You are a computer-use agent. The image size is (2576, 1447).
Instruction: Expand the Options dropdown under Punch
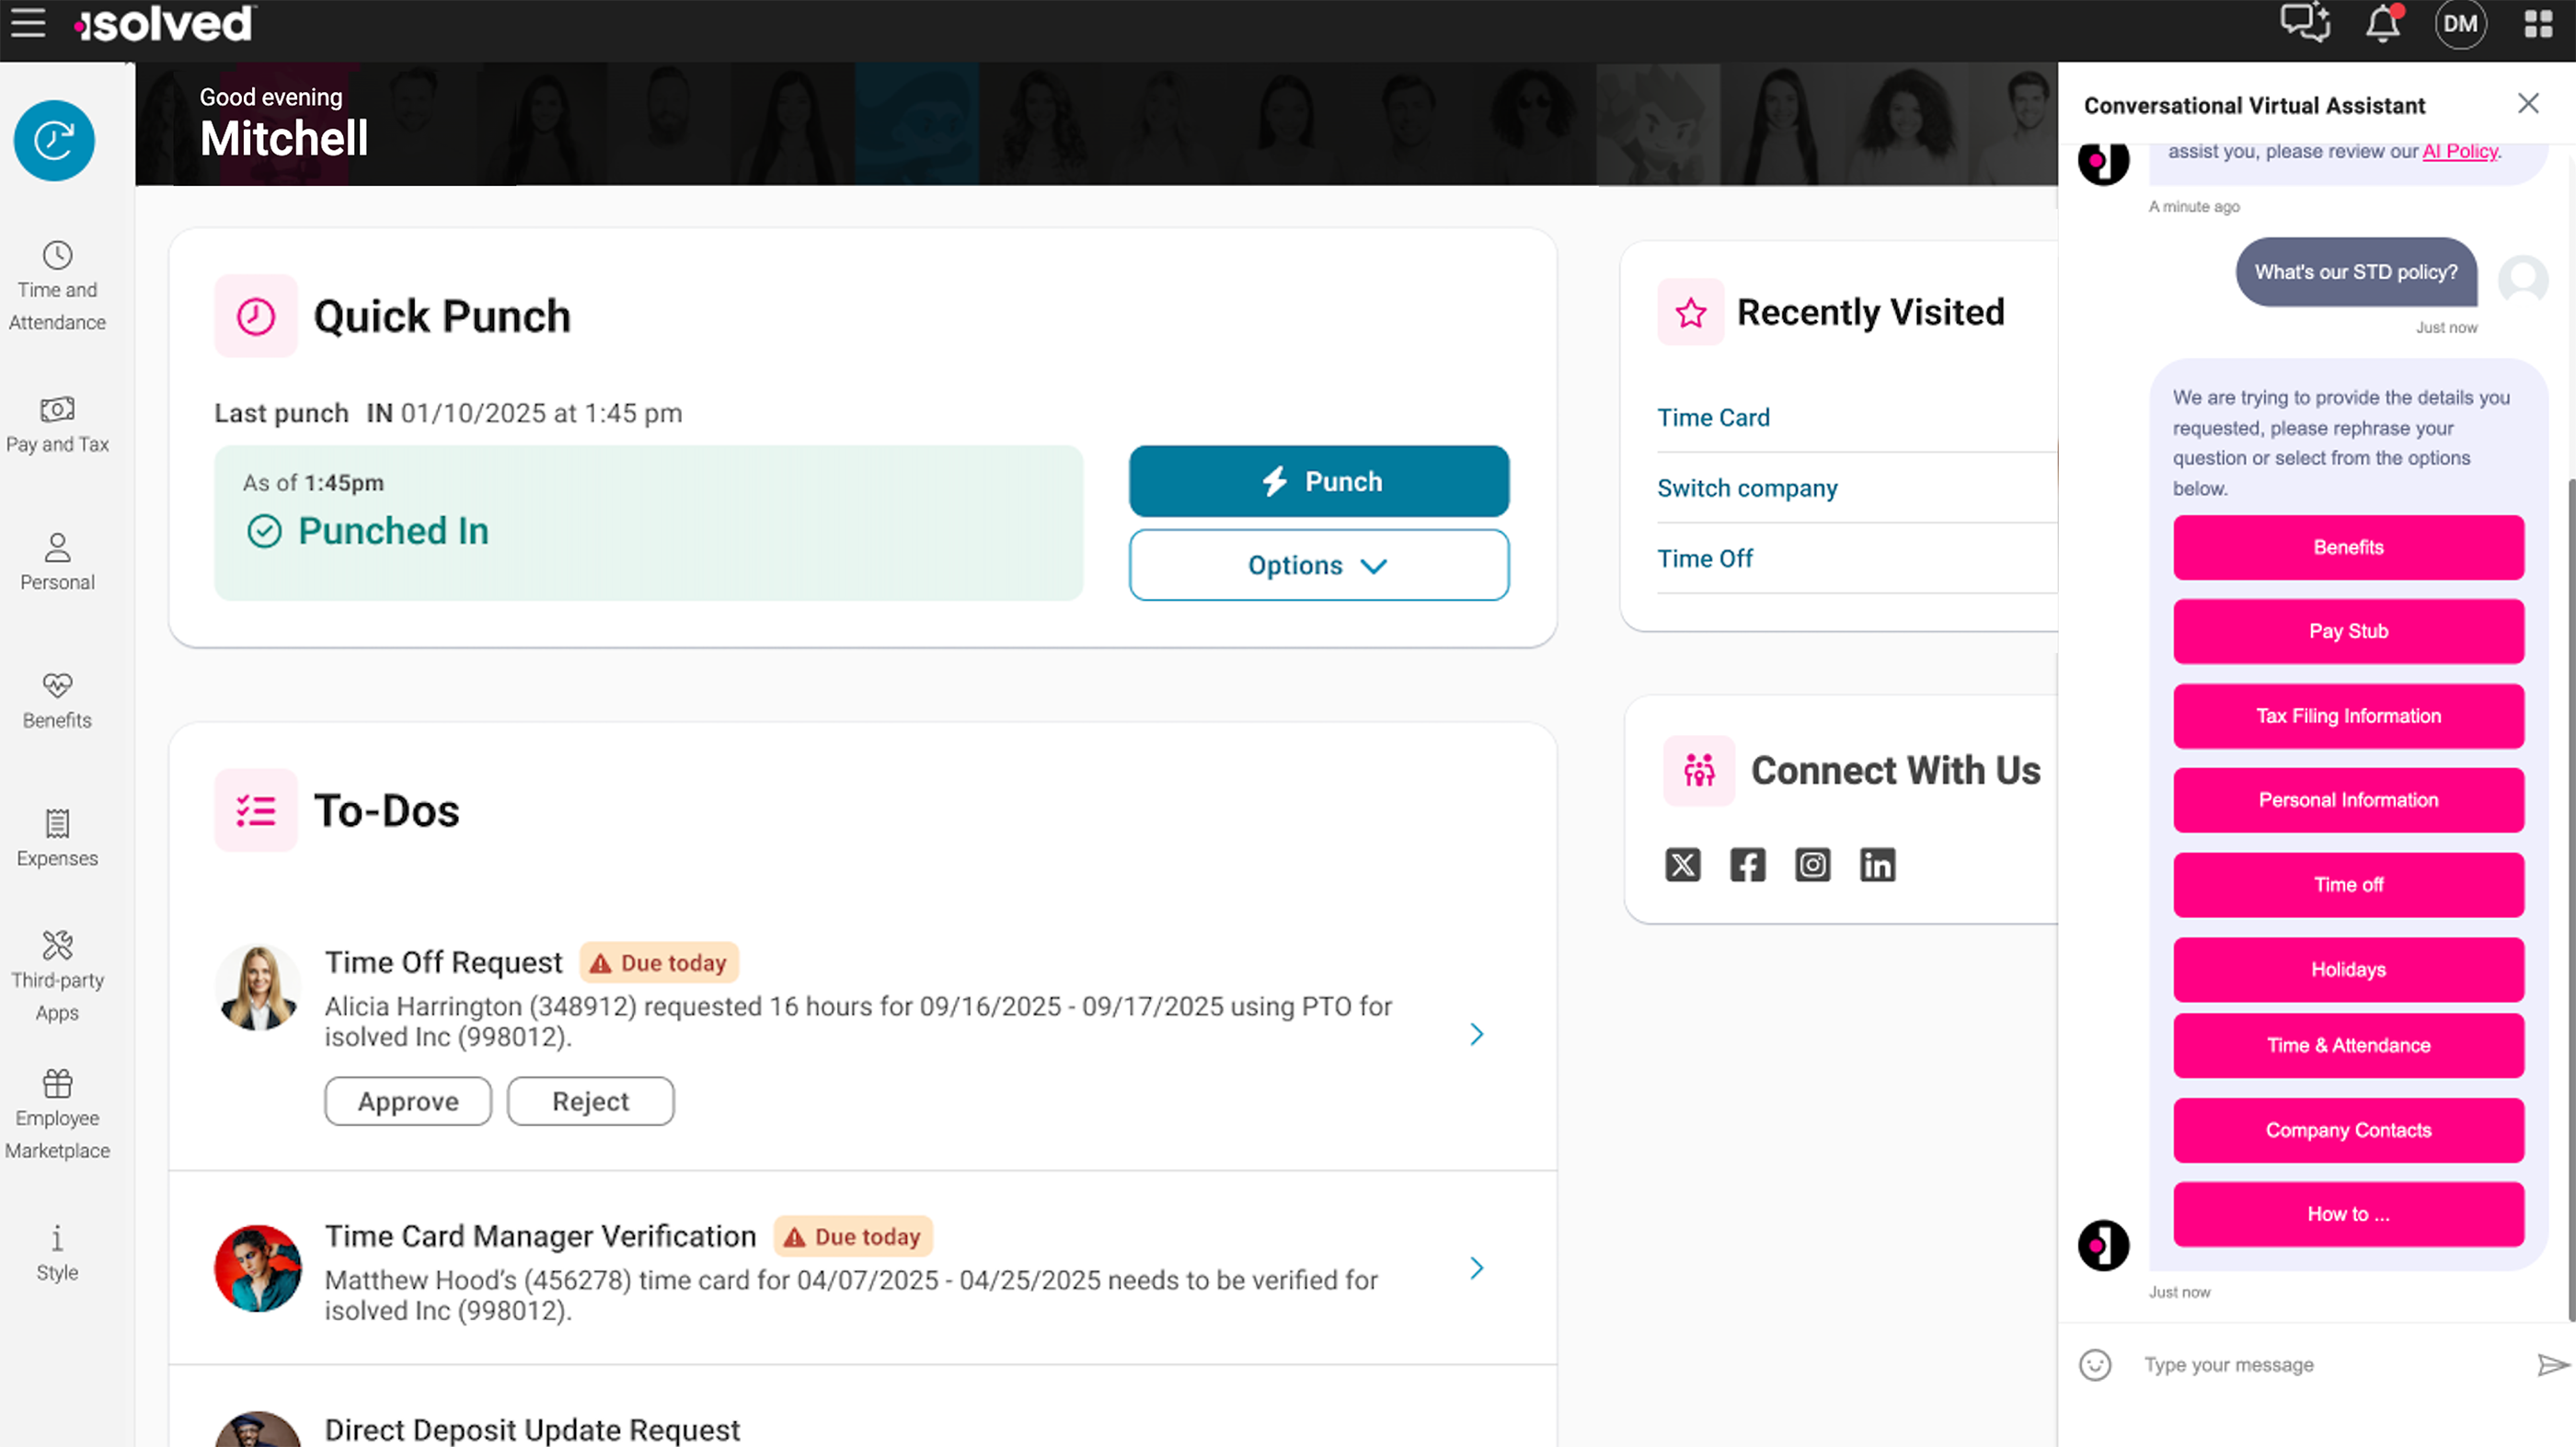(x=1318, y=566)
